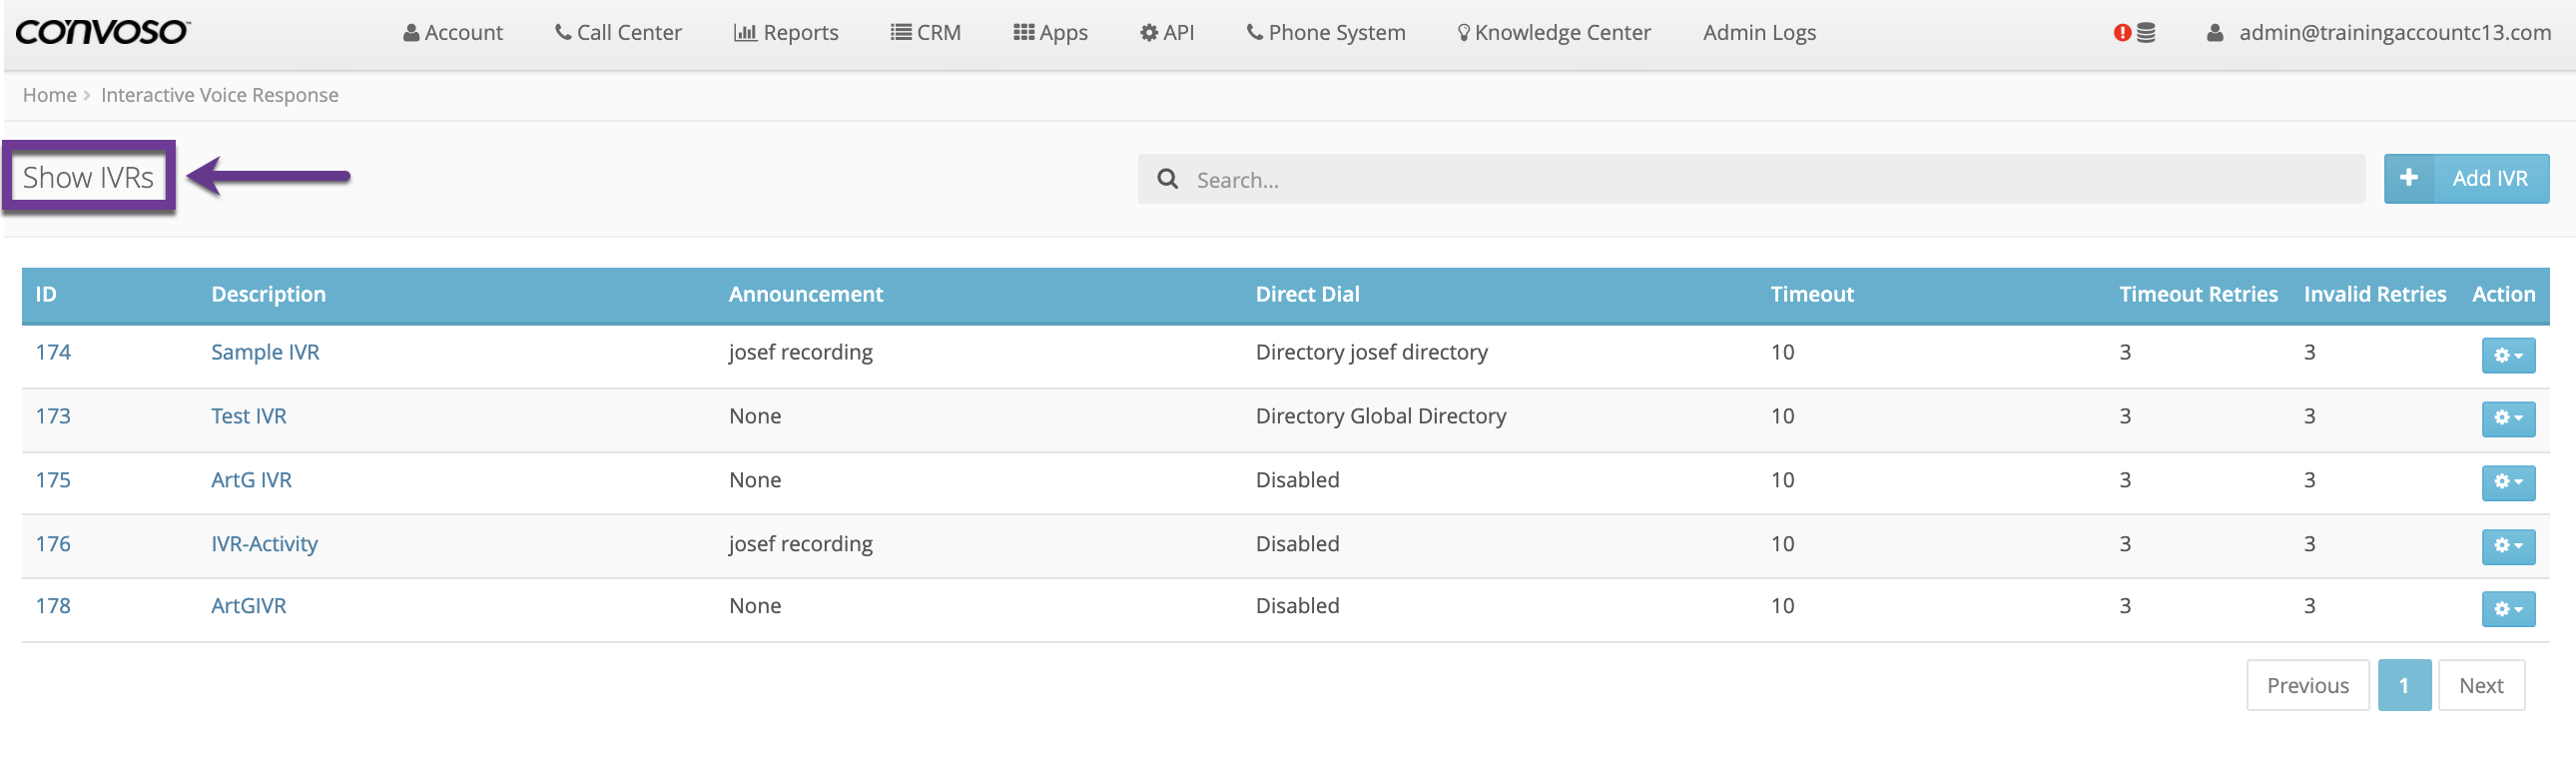
Task: Open the Apps menu
Action: [x=1050, y=33]
